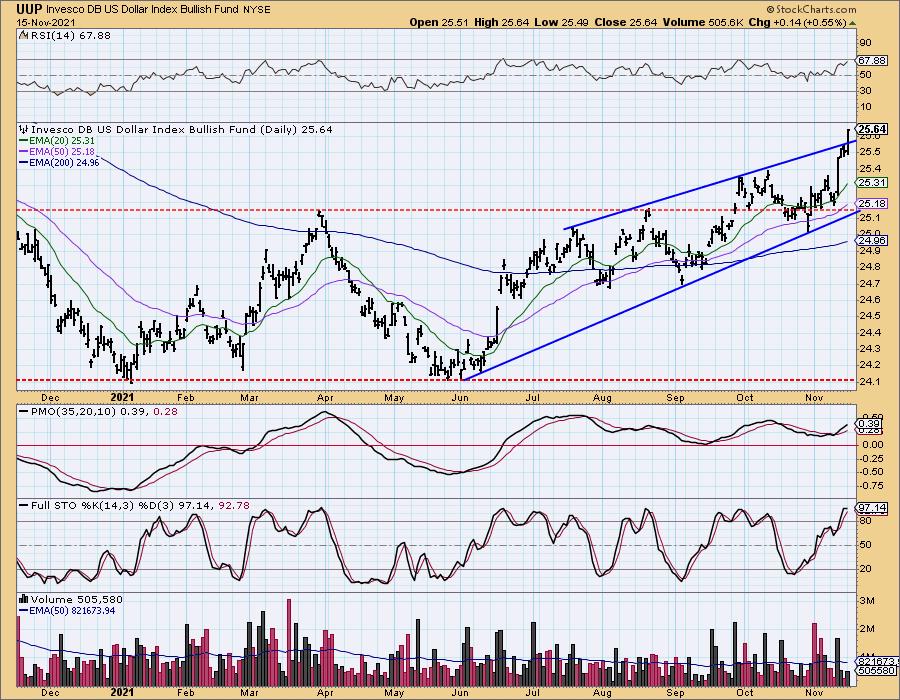This screenshot has width=900, height=700.
Task: Click the 24.96 EMA tag on price axis
Action: [x=872, y=240]
